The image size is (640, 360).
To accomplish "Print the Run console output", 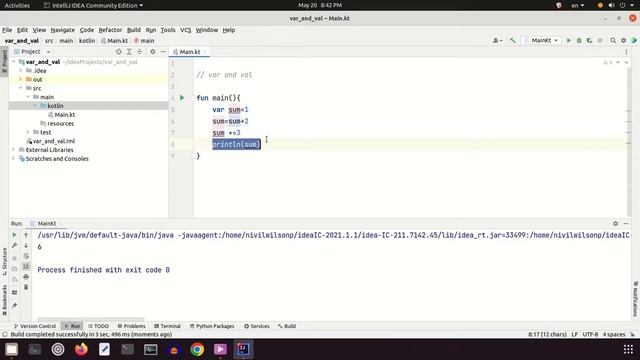I will pos(26,277).
